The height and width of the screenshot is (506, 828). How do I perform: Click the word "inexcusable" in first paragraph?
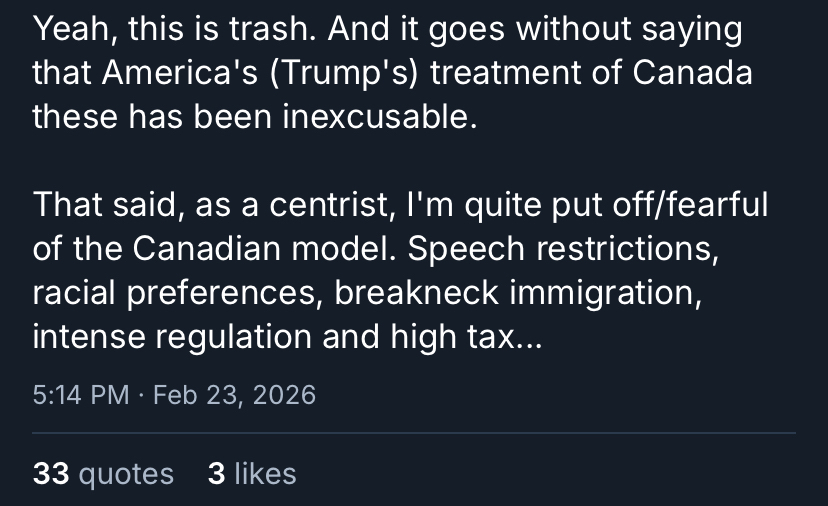click(374, 117)
